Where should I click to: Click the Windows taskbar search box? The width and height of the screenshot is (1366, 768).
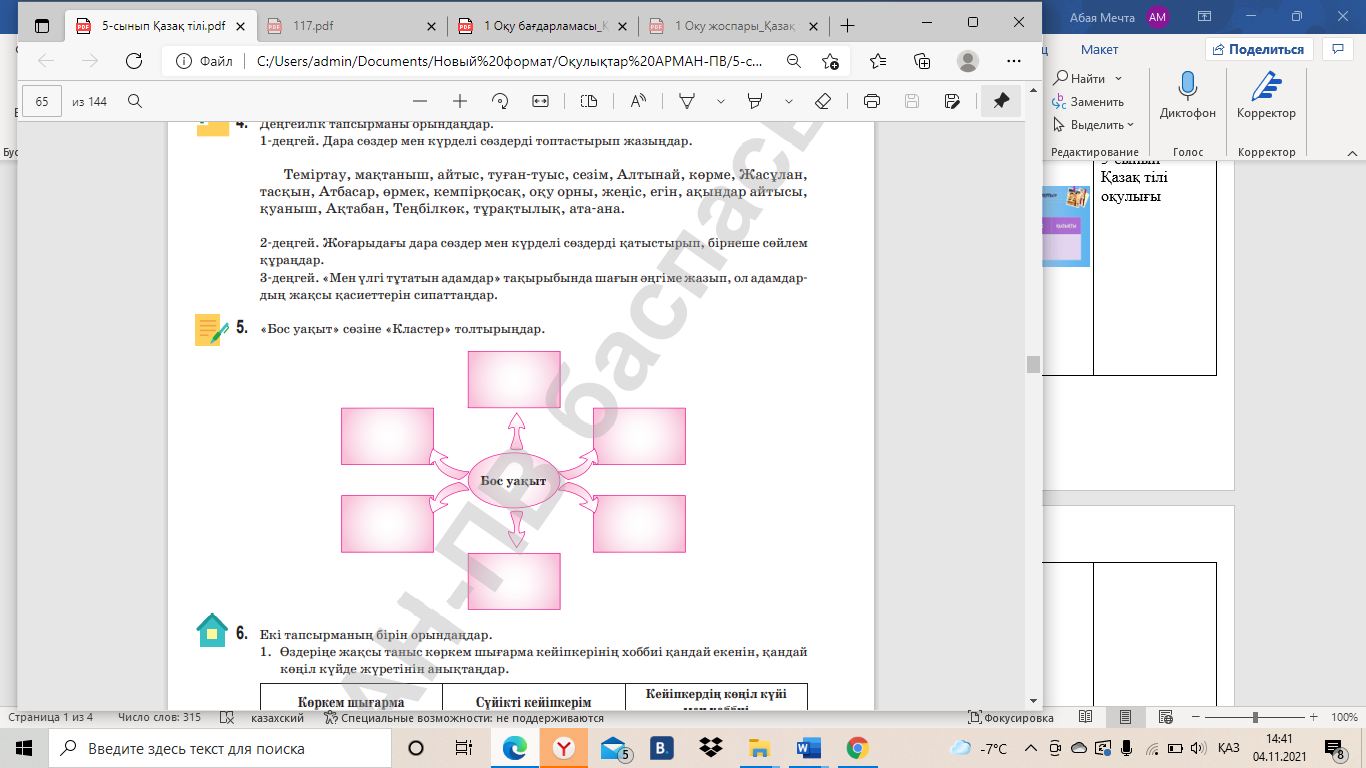point(218,748)
